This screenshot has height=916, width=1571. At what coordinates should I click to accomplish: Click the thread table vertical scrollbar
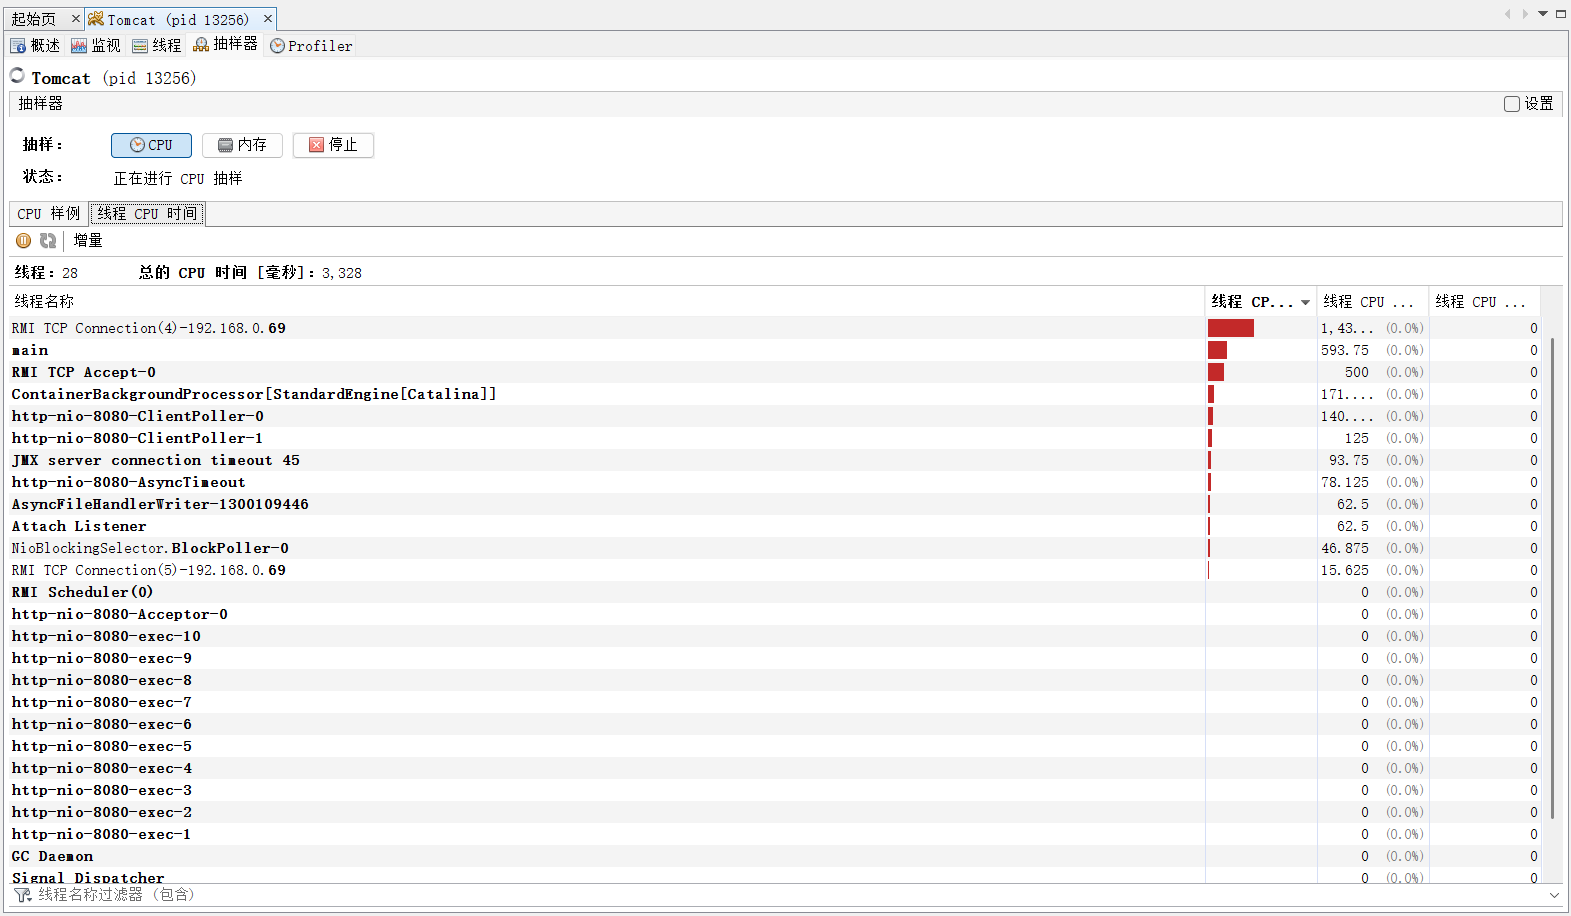click(x=1552, y=578)
